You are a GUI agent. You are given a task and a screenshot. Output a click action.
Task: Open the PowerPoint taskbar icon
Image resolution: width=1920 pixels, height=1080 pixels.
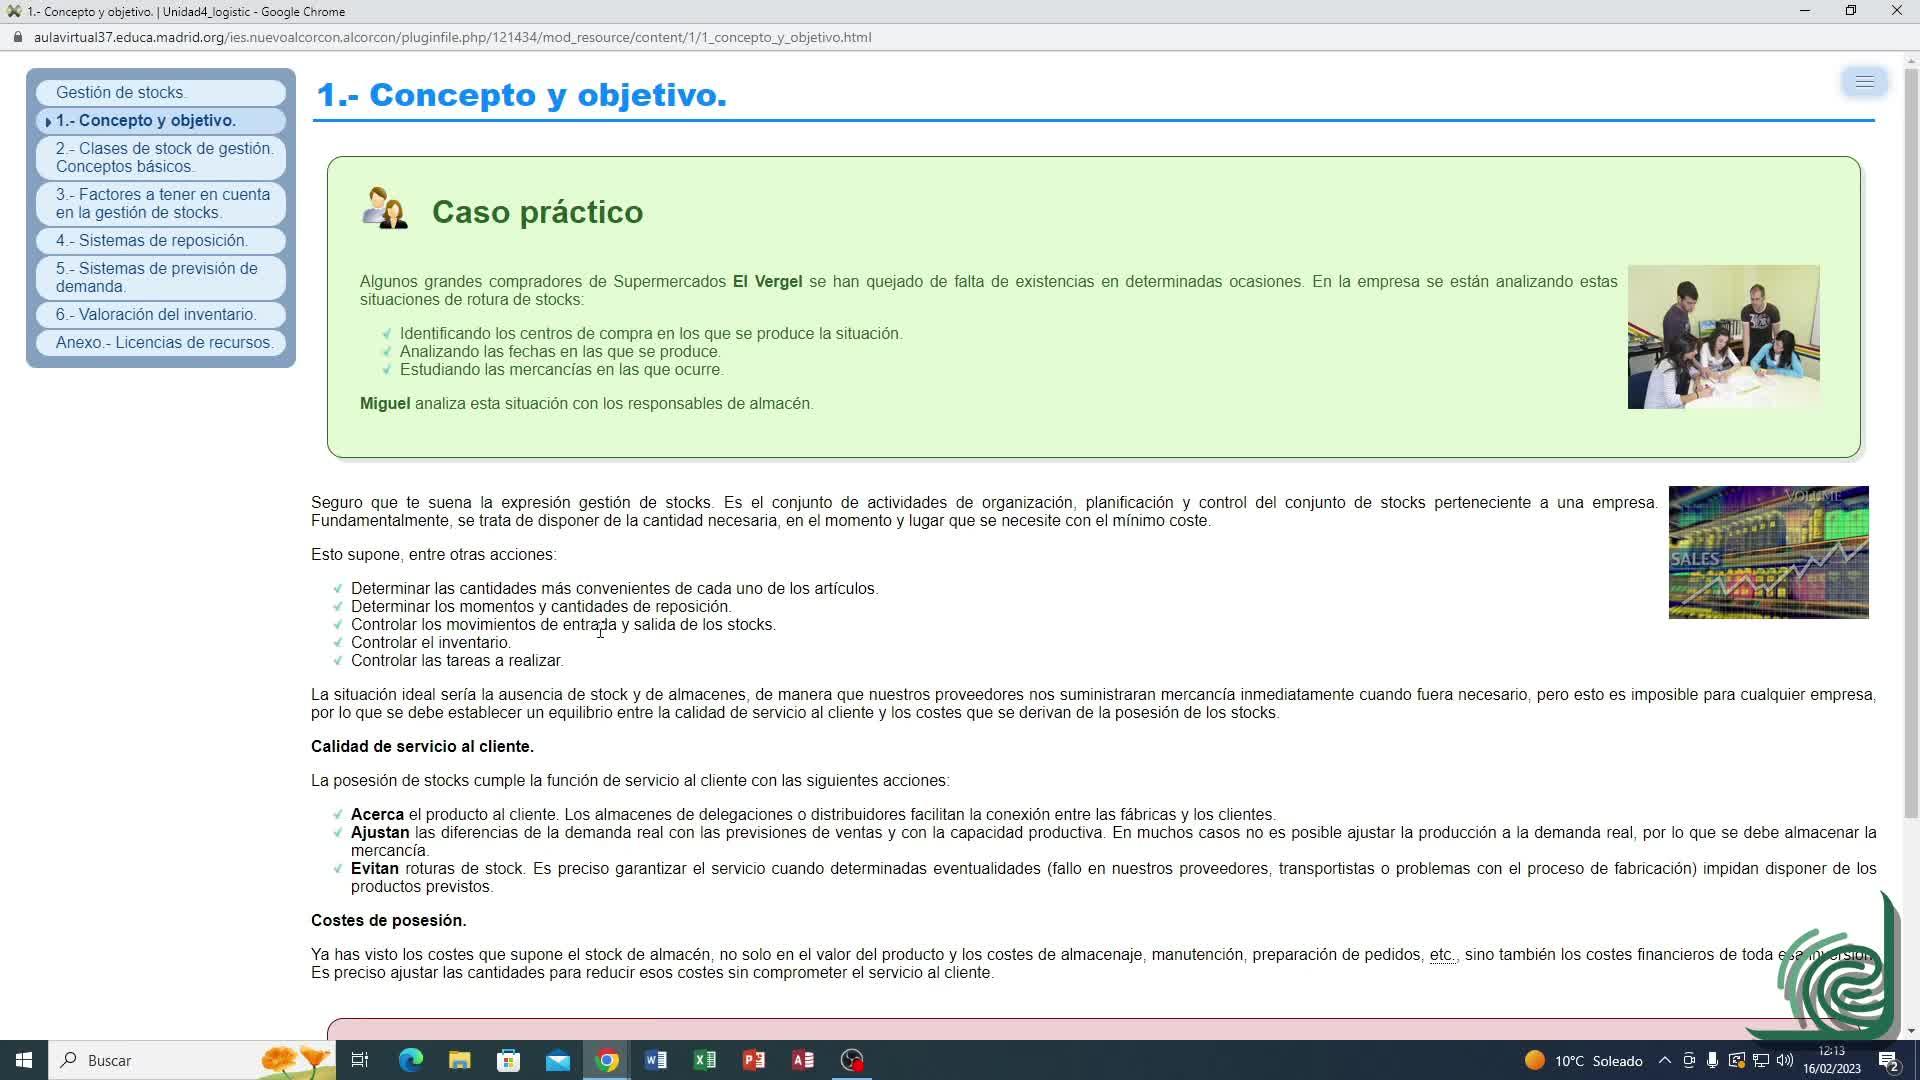[754, 1060]
